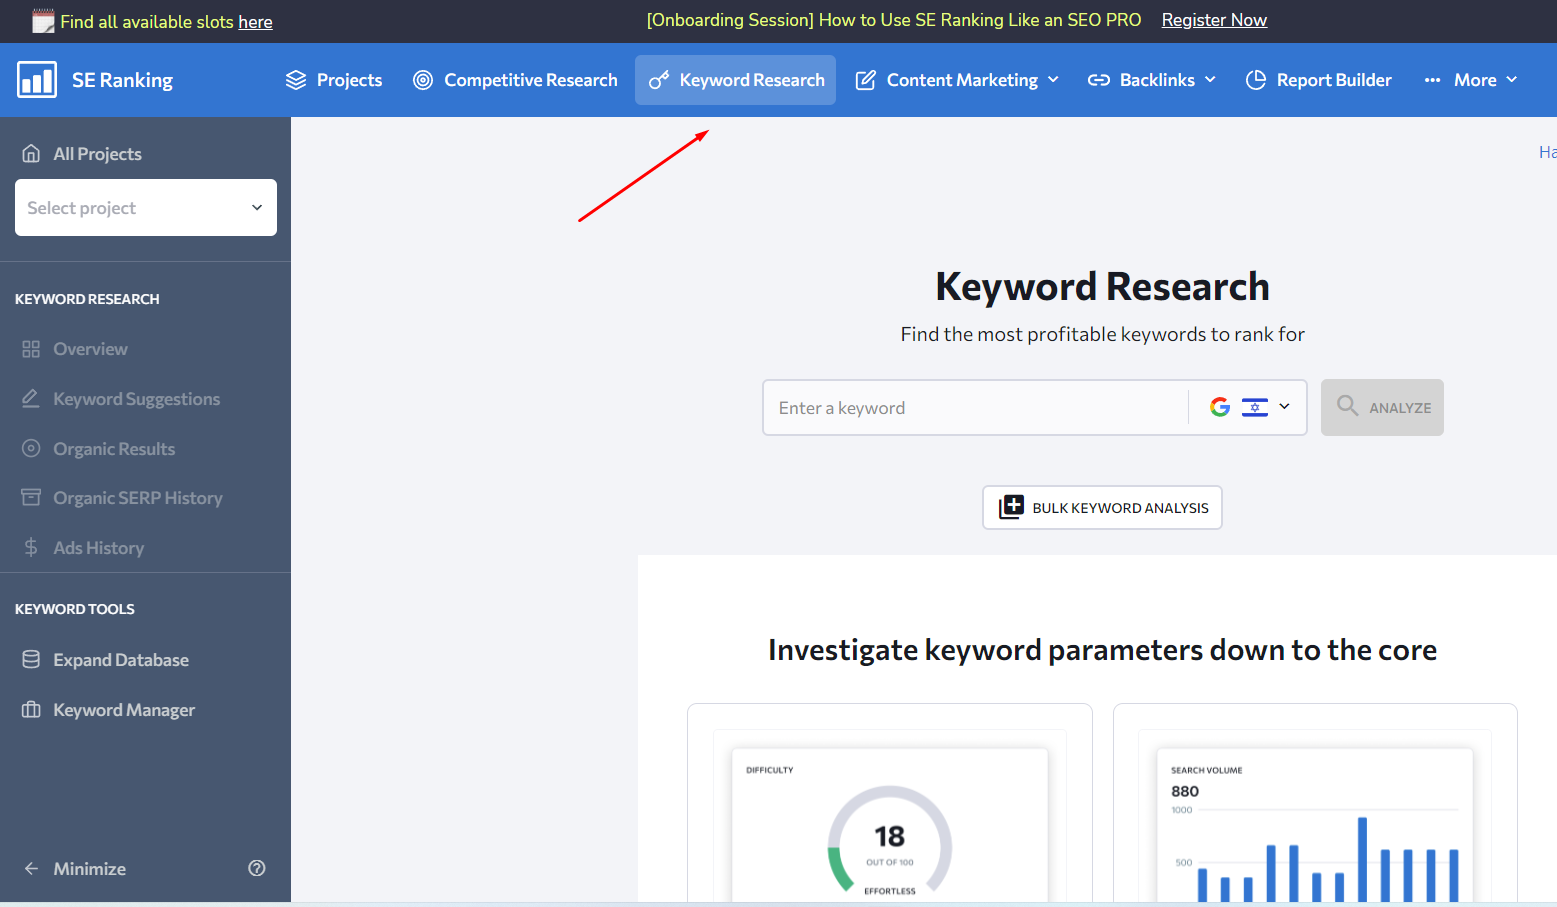Click Minimize sidebar label

click(89, 869)
